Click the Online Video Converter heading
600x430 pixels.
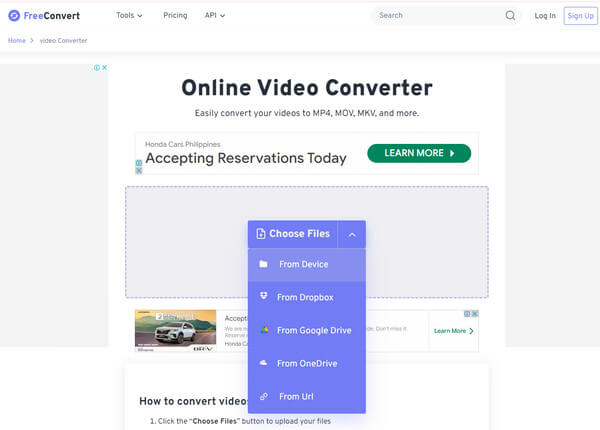click(307, 88)
